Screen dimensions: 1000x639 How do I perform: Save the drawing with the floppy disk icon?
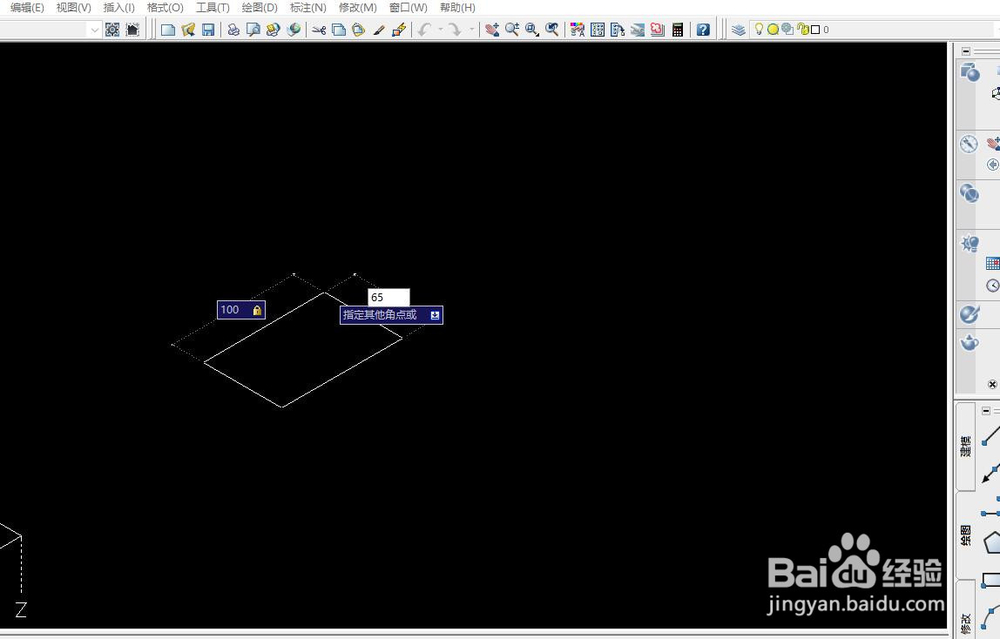click(208, 29)
